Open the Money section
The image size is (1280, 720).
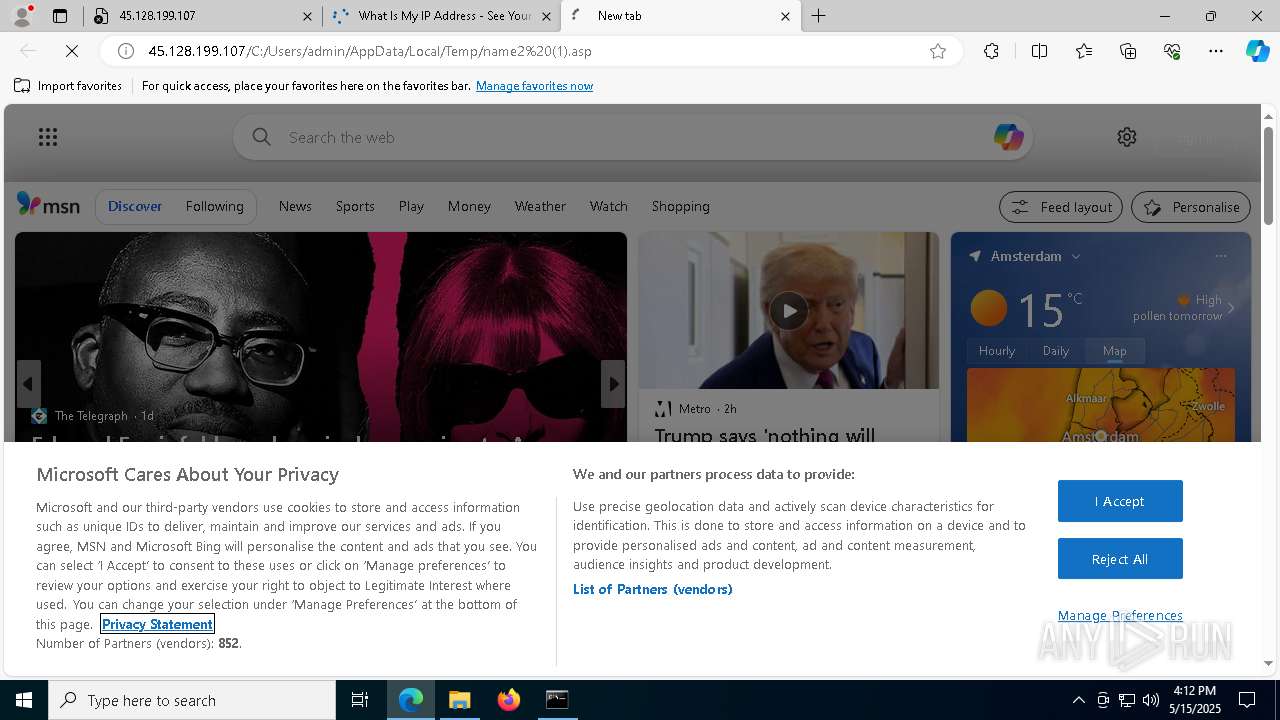[469, 206]
